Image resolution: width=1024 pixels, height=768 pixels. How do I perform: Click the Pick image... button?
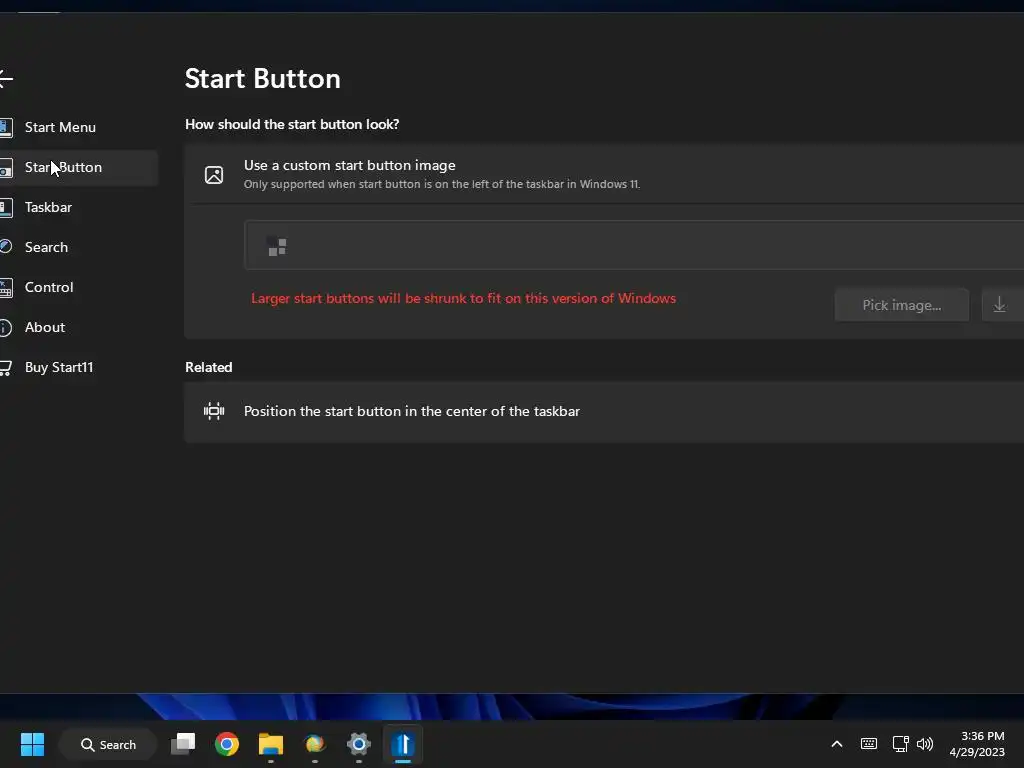[901, 305]
